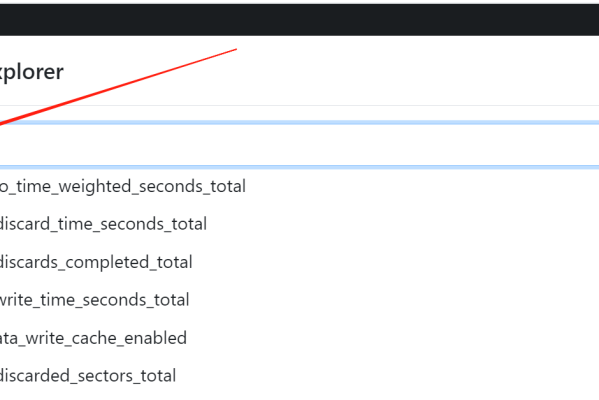Click the dark top navigation bar
Viewport: 599px width, 400px height.
point(300,20)
